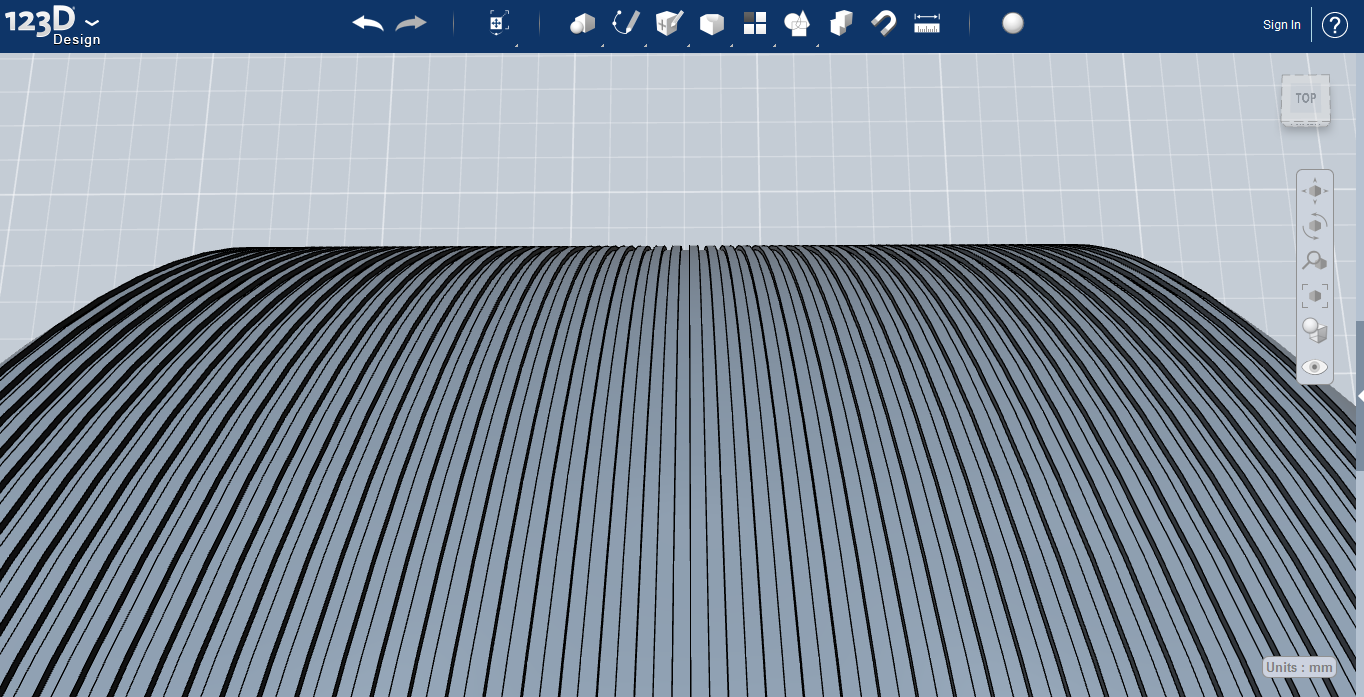Select the Construct tool
Viewport: 1364px width, 697px height.
tap(668, 23)
